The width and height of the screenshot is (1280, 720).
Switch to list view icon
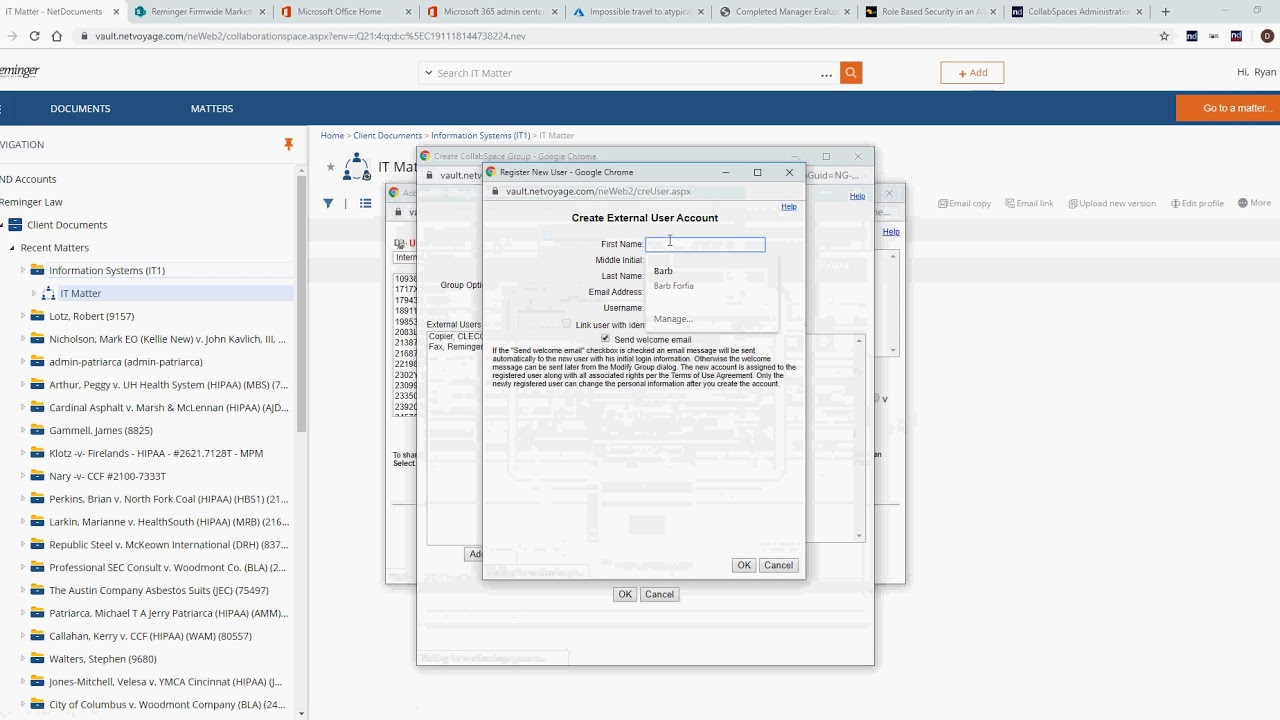click(x=366, y=203)
